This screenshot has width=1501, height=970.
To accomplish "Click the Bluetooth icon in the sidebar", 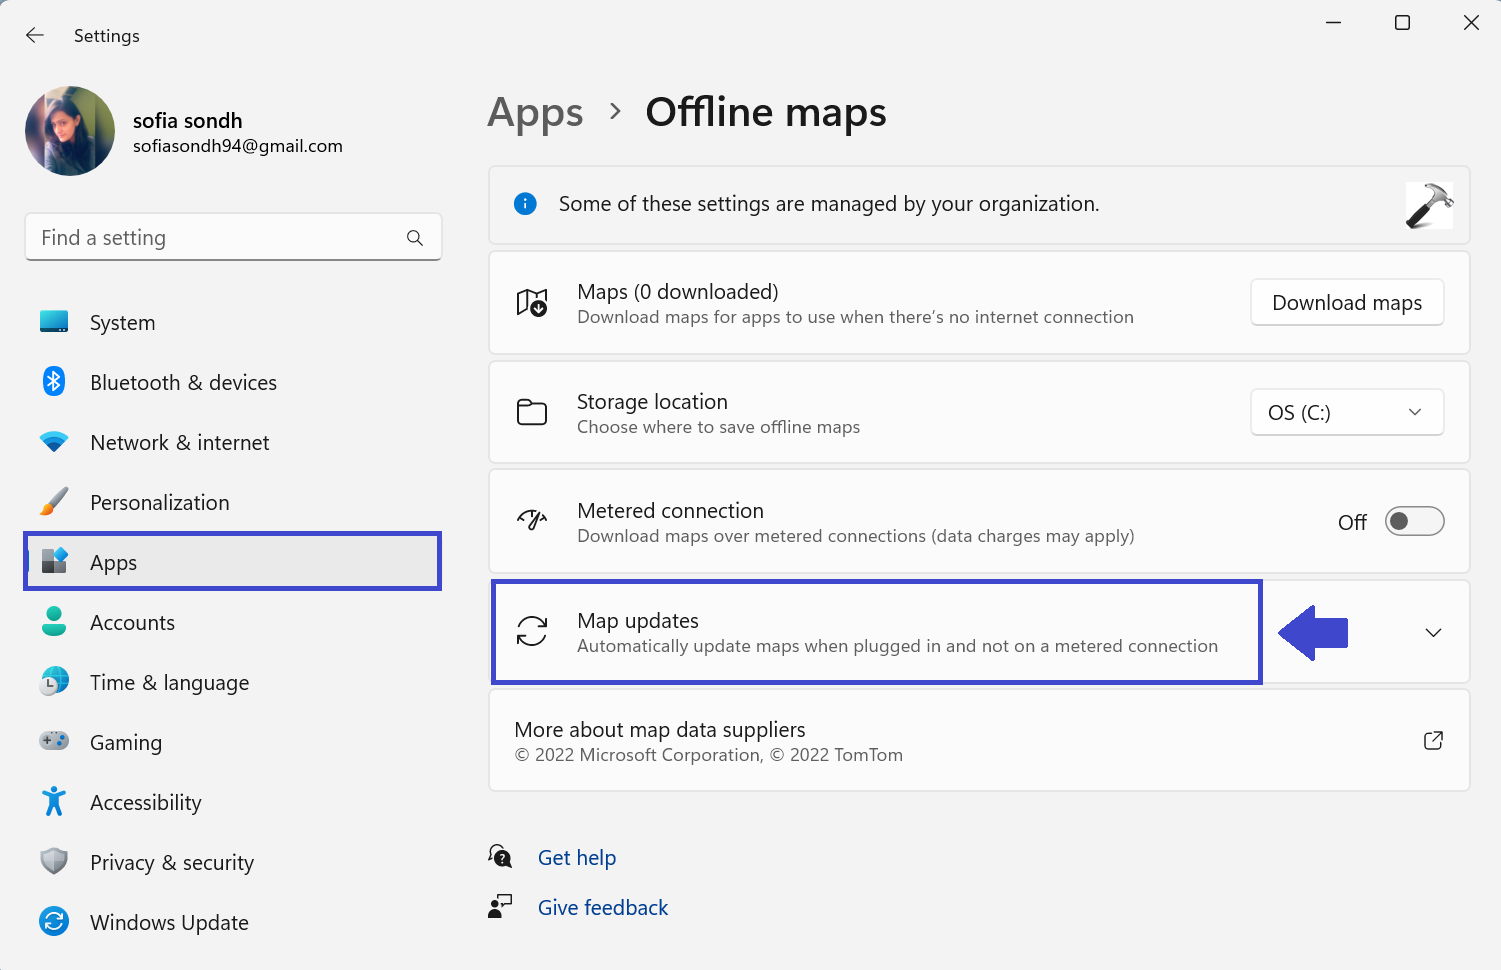I will click(54, 382).
